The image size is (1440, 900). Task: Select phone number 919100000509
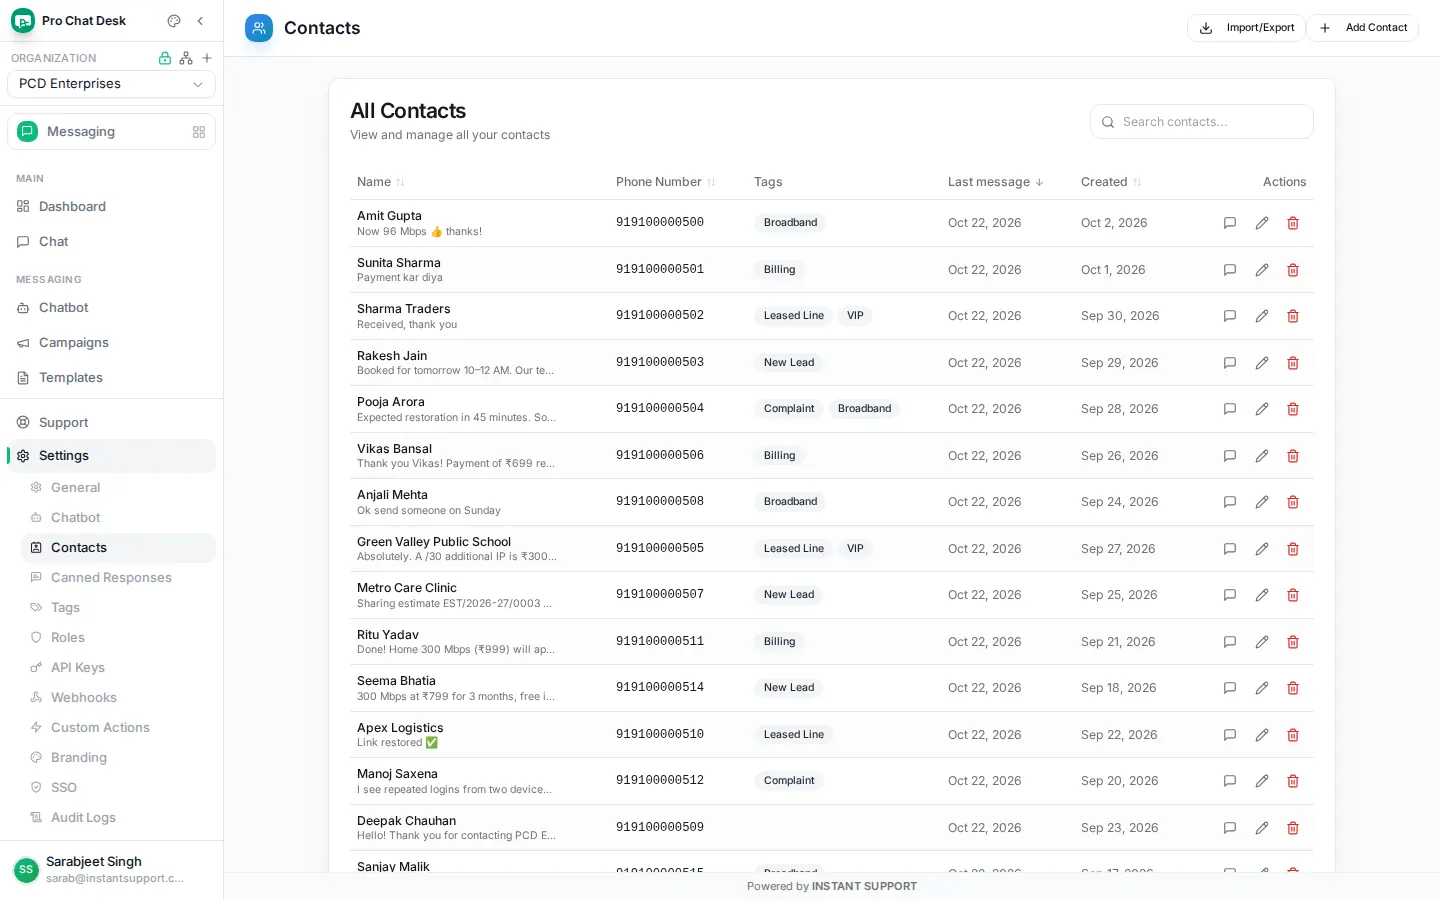[x=660, y=828]
